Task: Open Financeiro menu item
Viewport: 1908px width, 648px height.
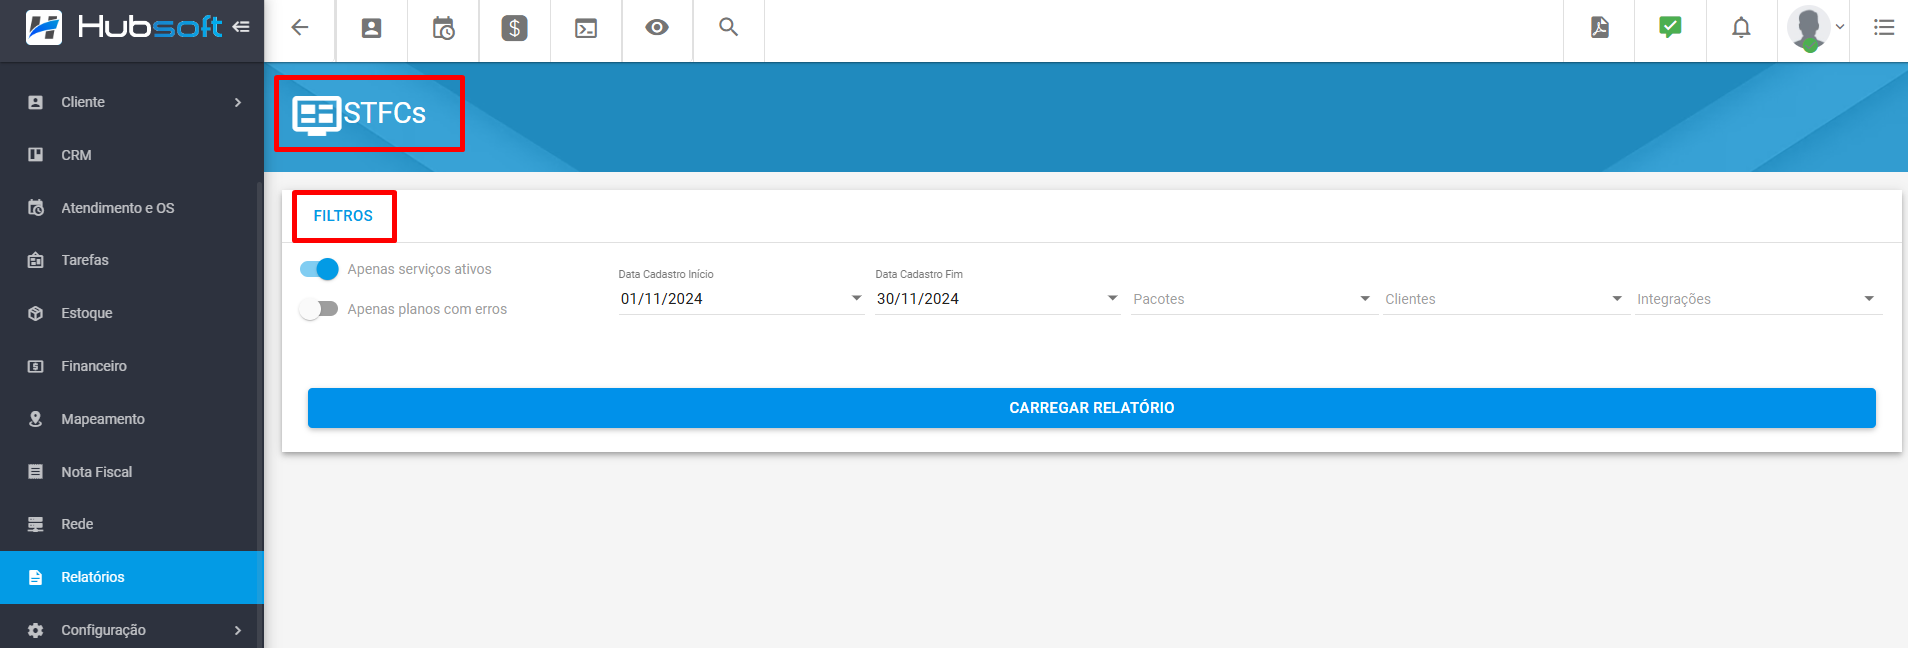Action: pyautogui.click(x=132, y=366)
